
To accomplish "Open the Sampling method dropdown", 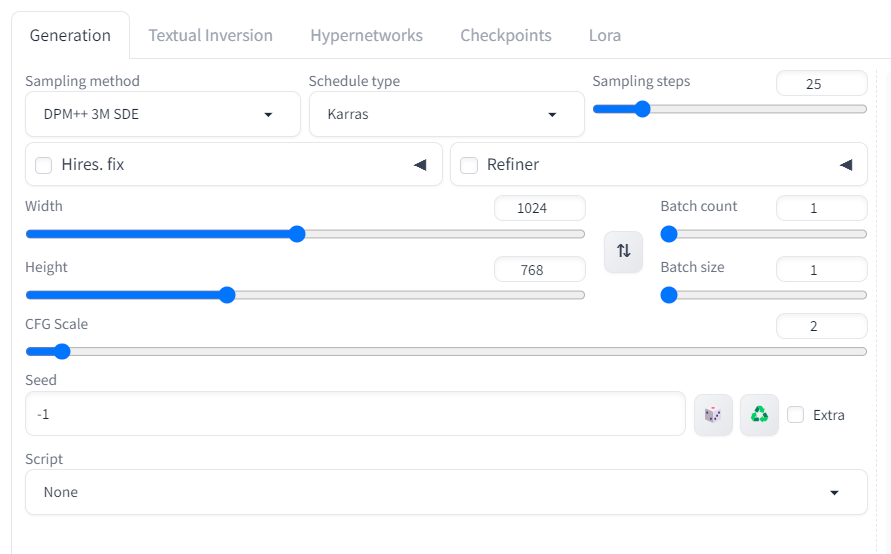I will (162, 114).
